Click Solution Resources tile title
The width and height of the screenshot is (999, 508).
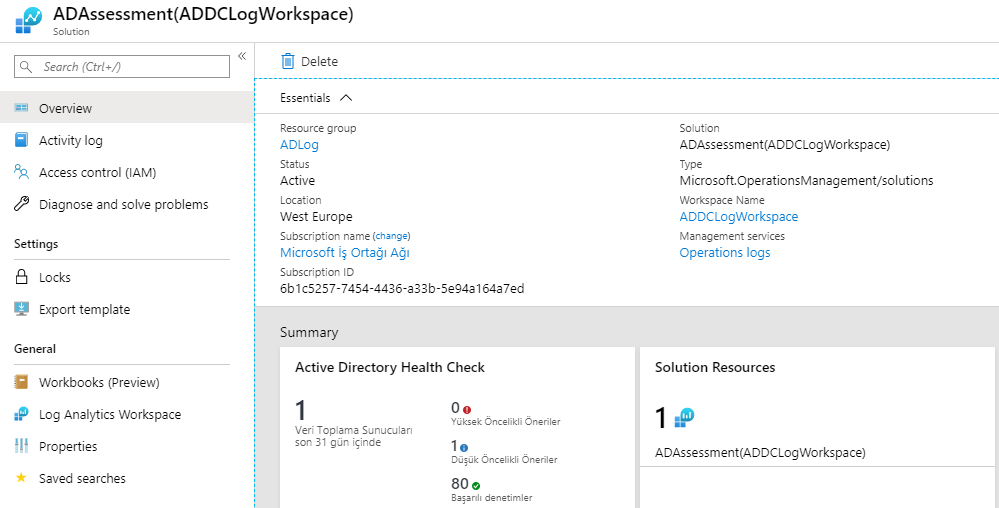point(715,367)
